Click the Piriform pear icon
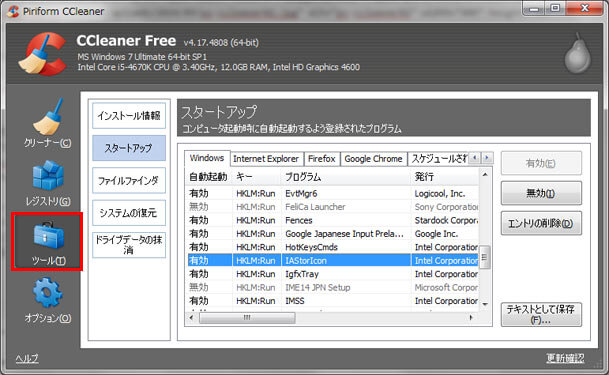This screenshot has width=609, height=375. (x=578, y=54)
